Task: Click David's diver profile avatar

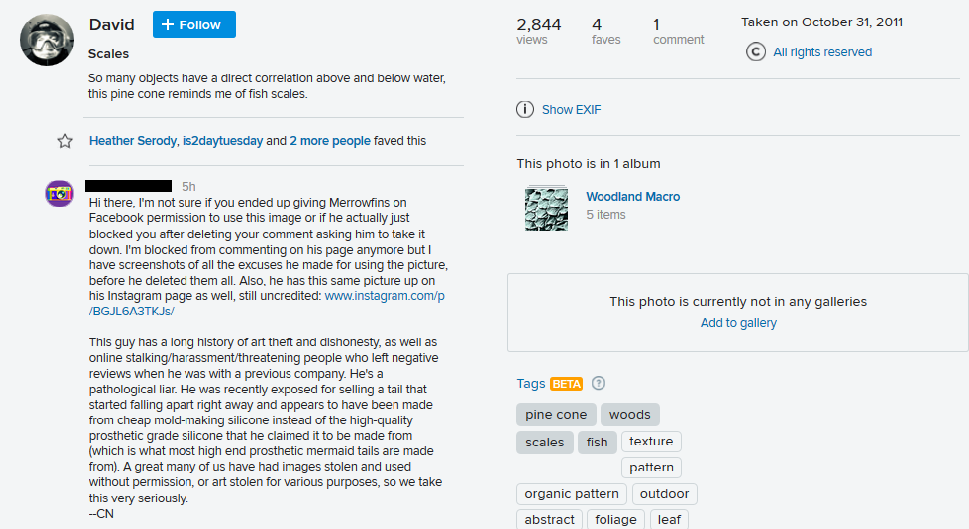Action: [x=46, y=41]
